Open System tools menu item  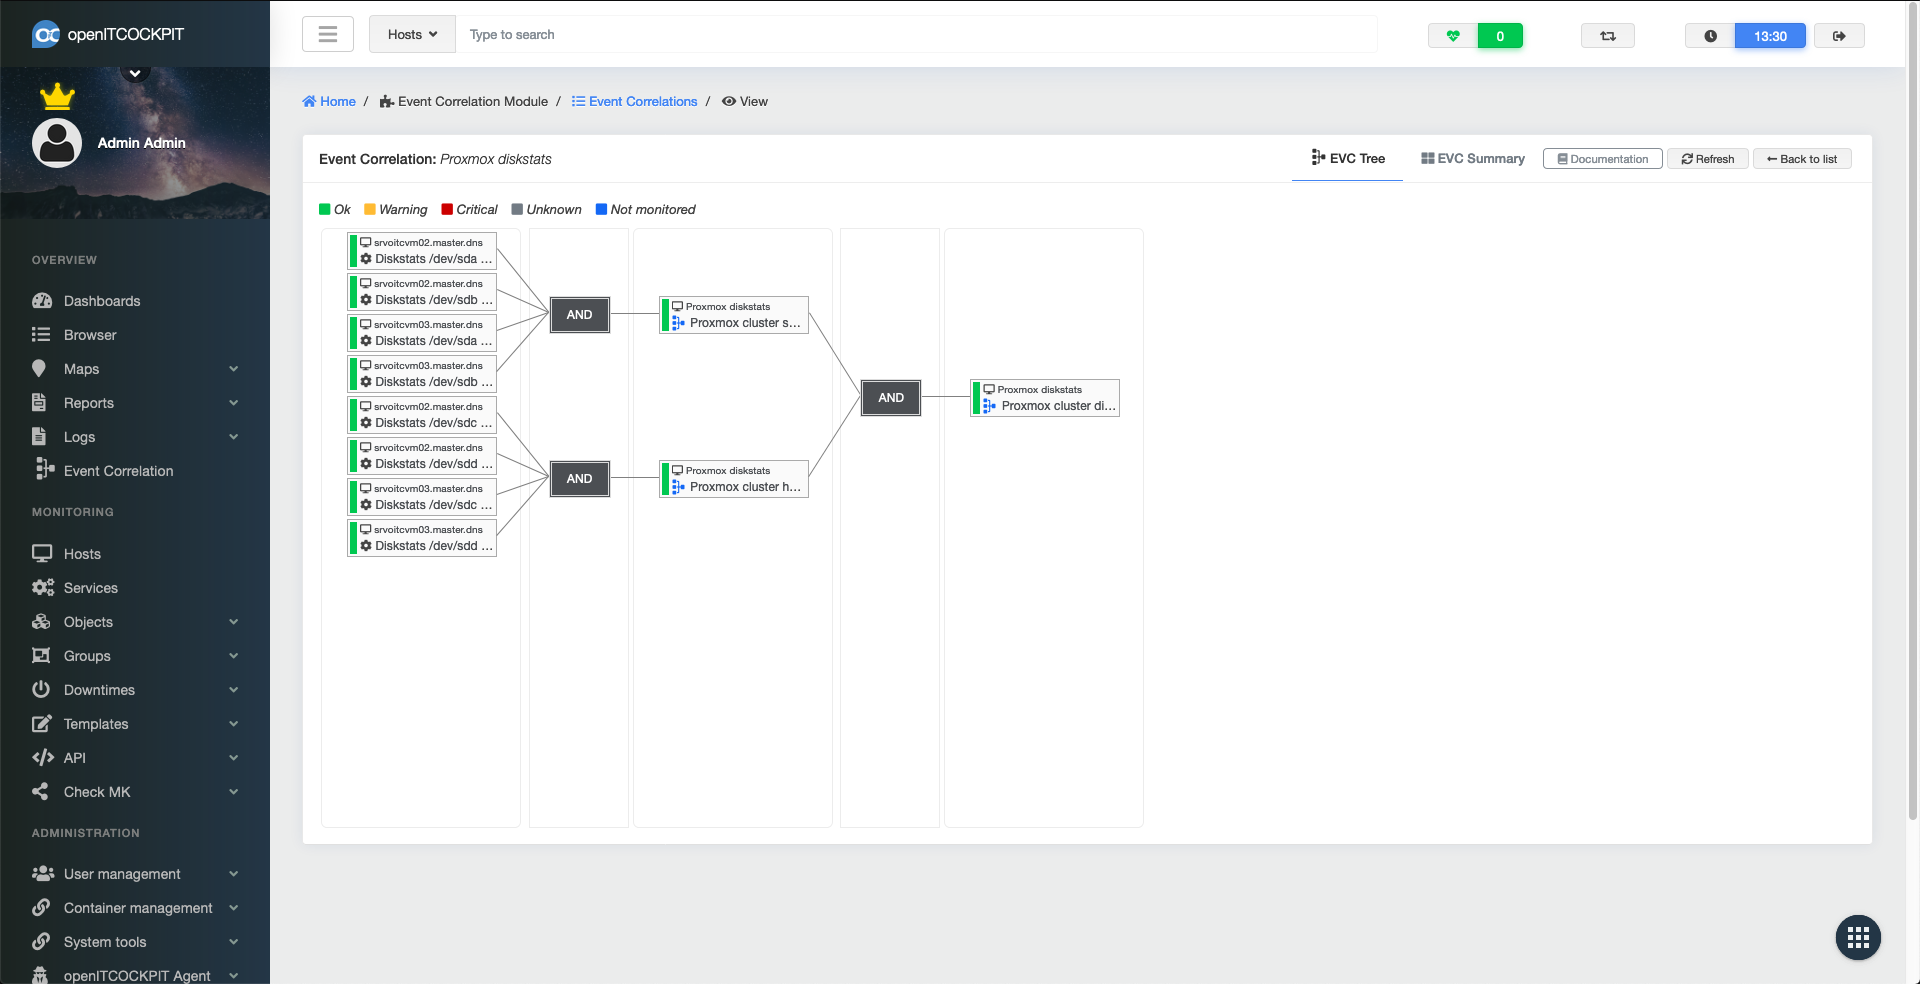click(x=135, y=942)
